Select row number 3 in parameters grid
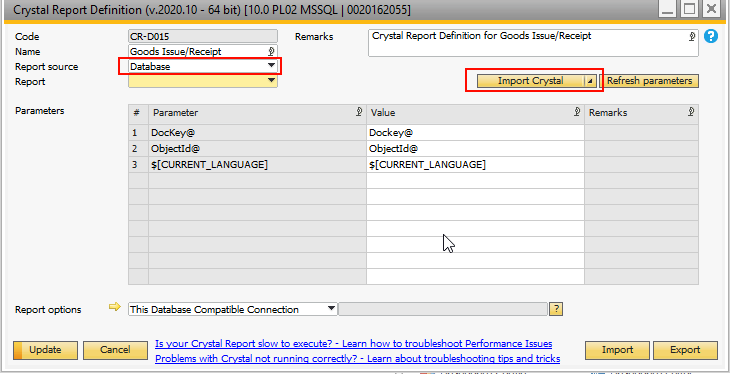 pos(138,164)
